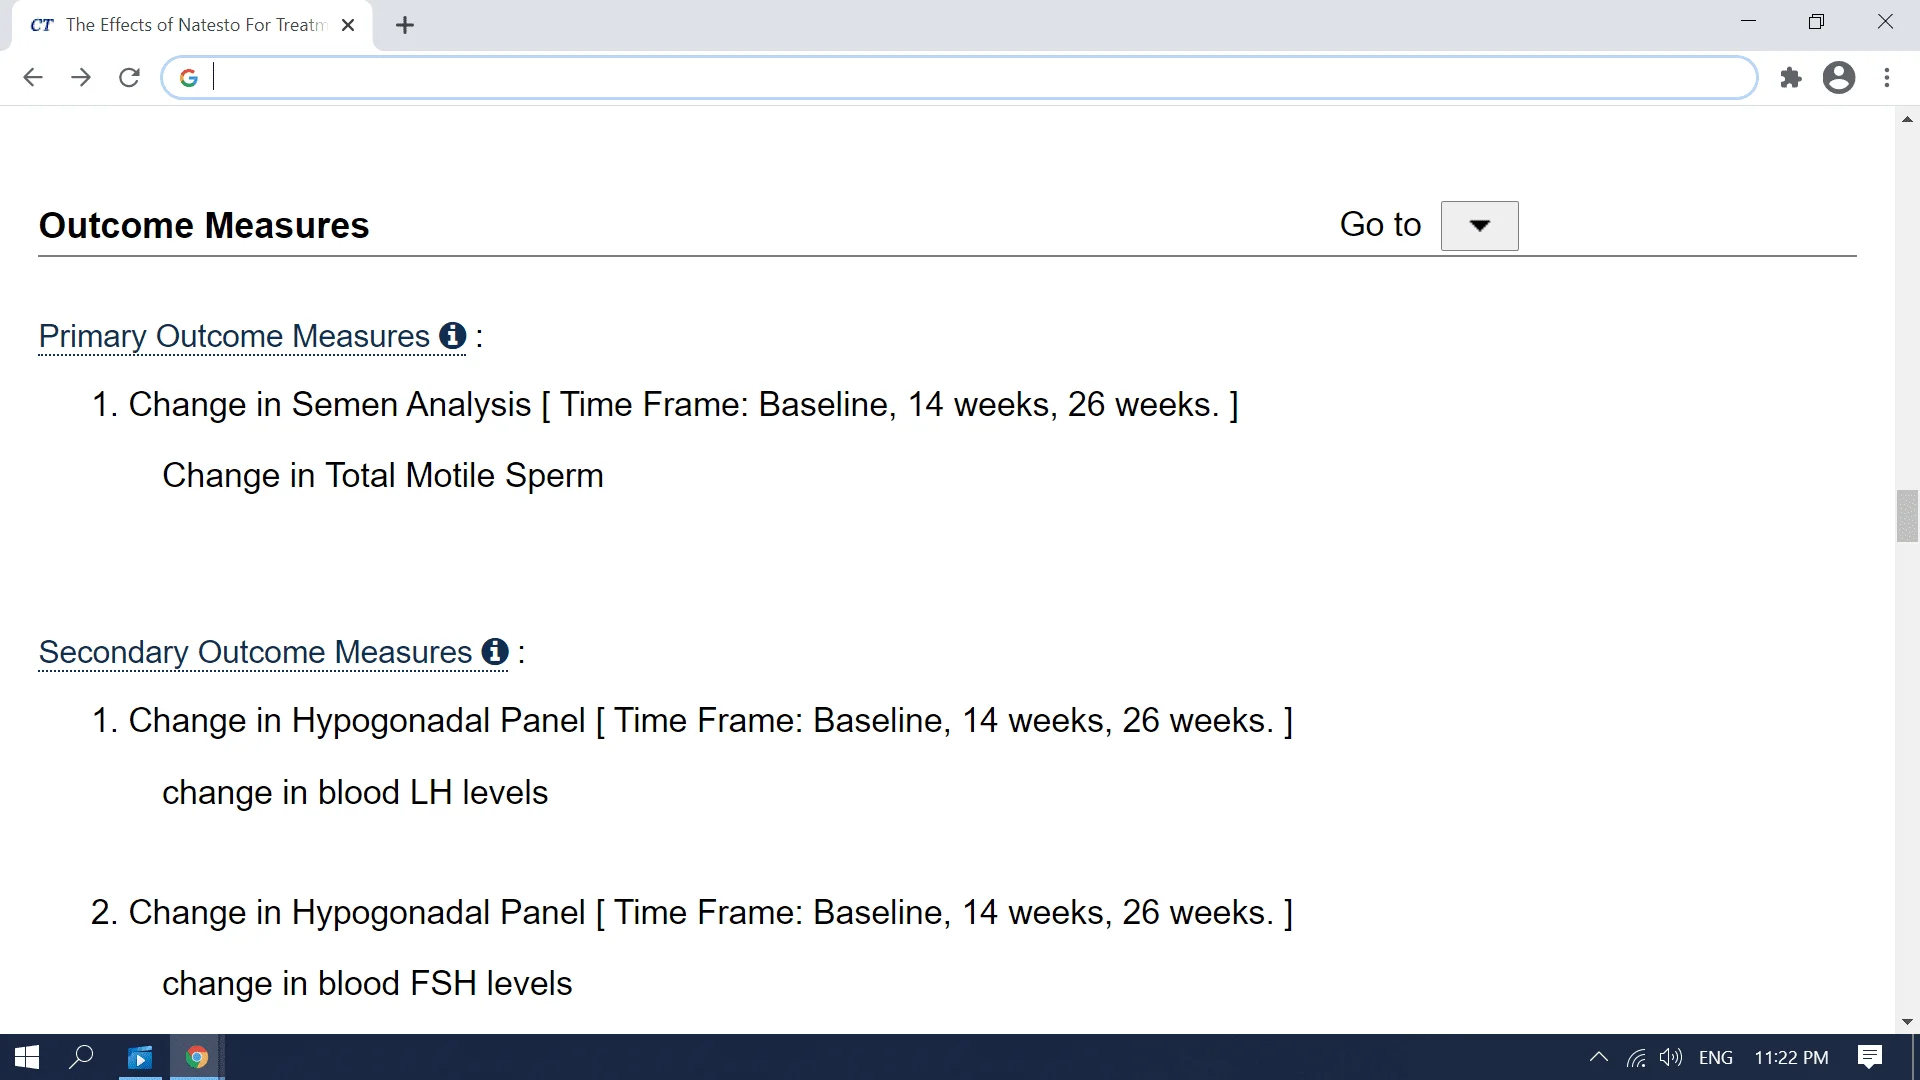Viewport: 1920px width, 1080px height.
Task: Open taskbar search magnifier
Action: point(81,1057)
